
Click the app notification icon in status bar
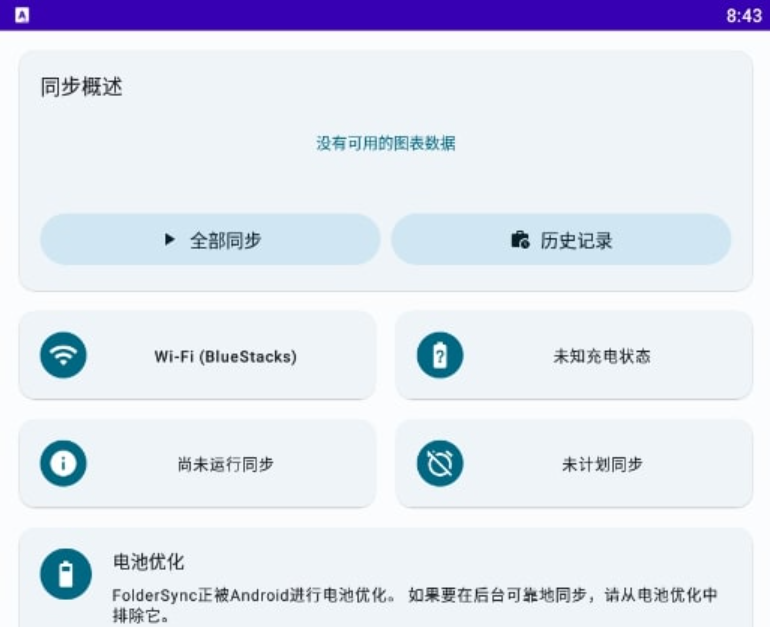22,15
